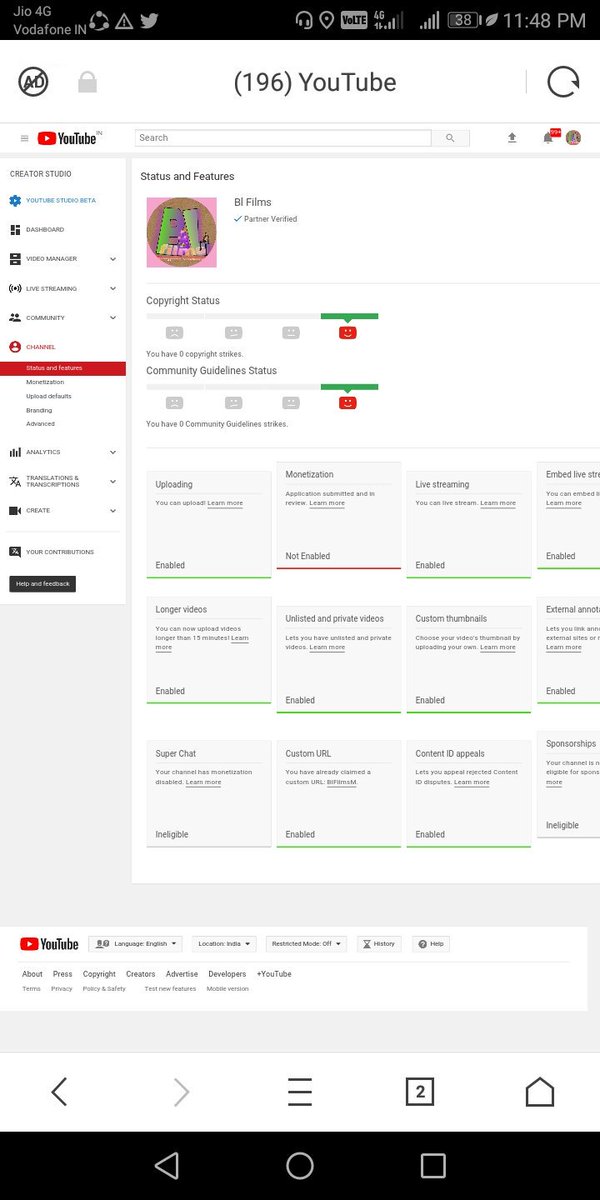Click the Community people icon

coord(15,318)
